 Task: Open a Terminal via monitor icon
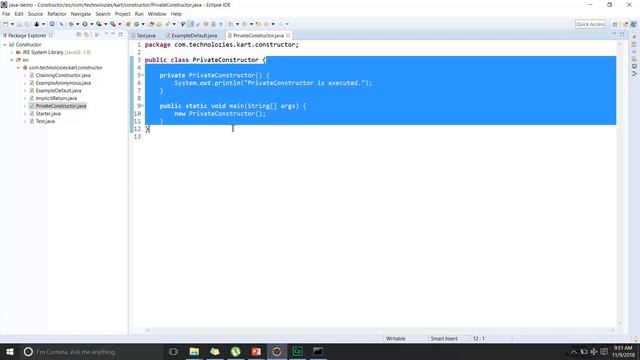[52, 24]
